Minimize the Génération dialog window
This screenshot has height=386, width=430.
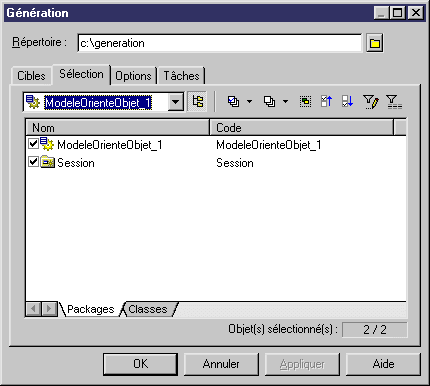coord(381,13)
